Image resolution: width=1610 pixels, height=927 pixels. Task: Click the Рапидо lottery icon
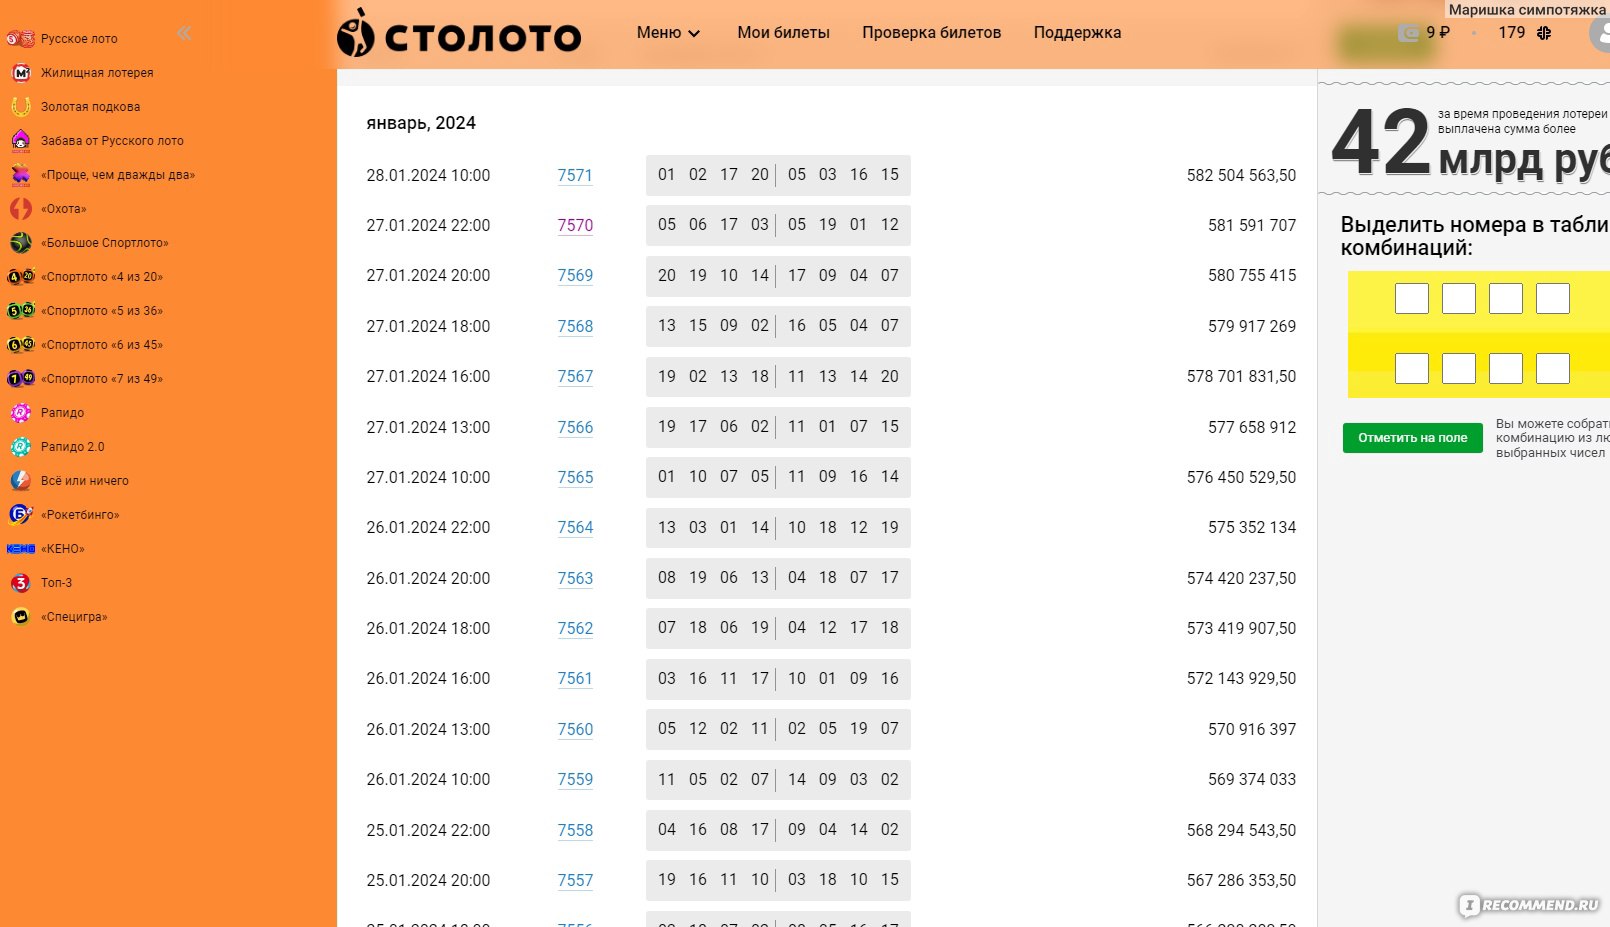point(21,413)
